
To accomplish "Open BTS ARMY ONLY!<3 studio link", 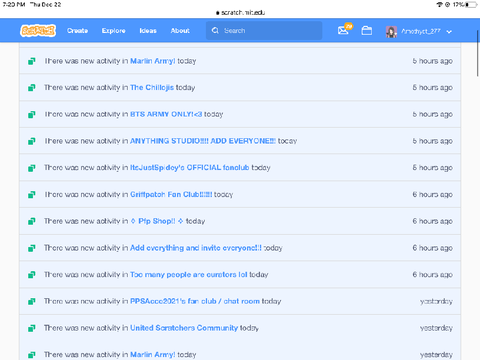I will [x=166, y=114].
